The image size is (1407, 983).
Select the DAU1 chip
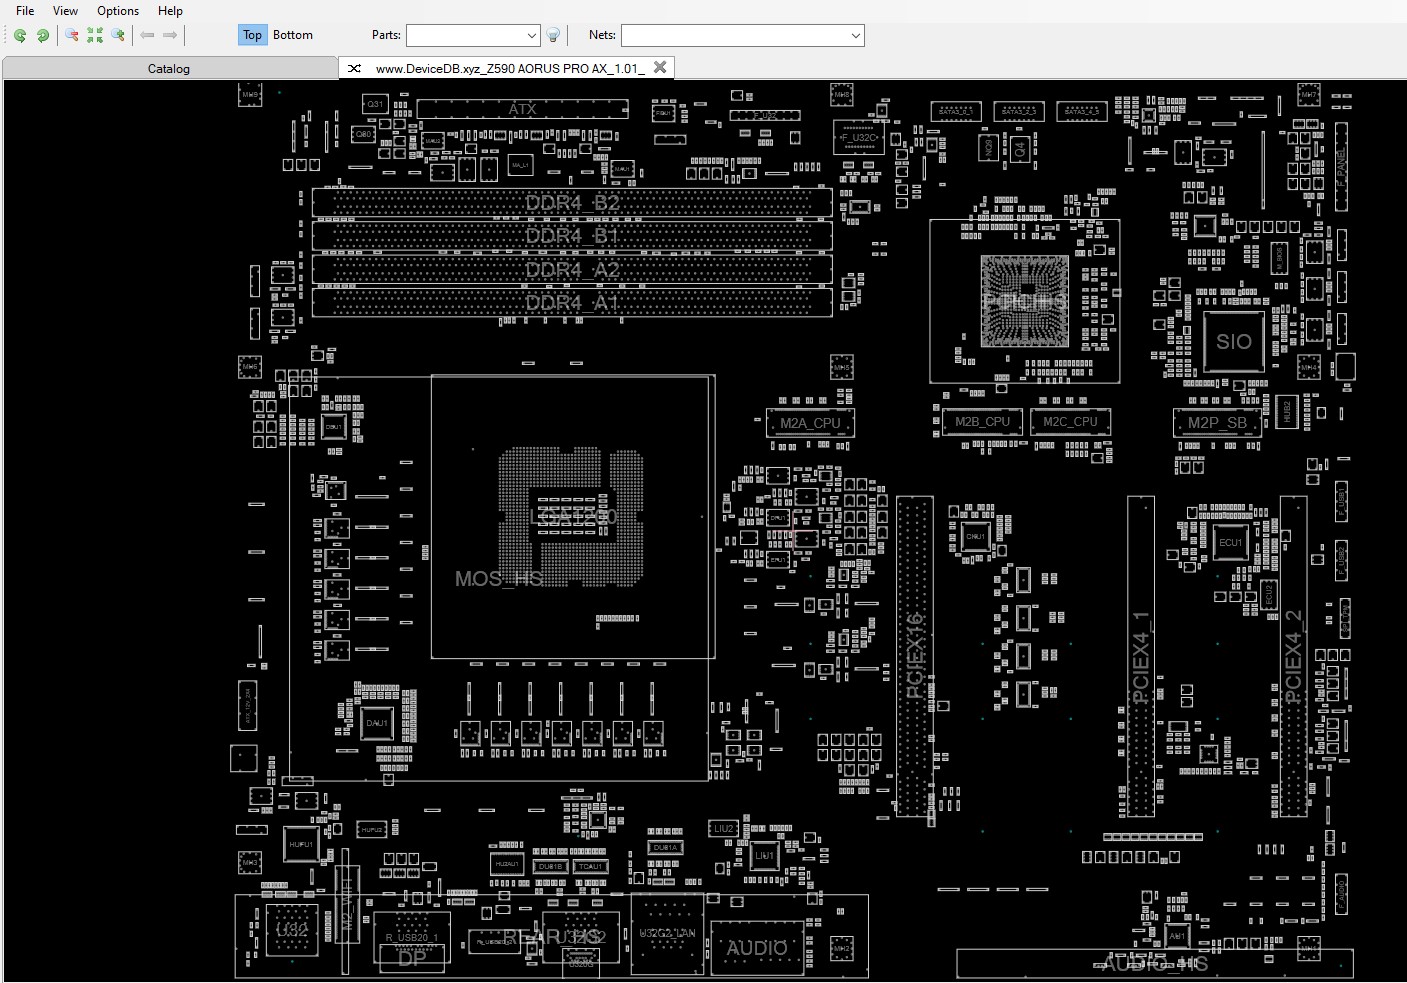click(377, 723)
